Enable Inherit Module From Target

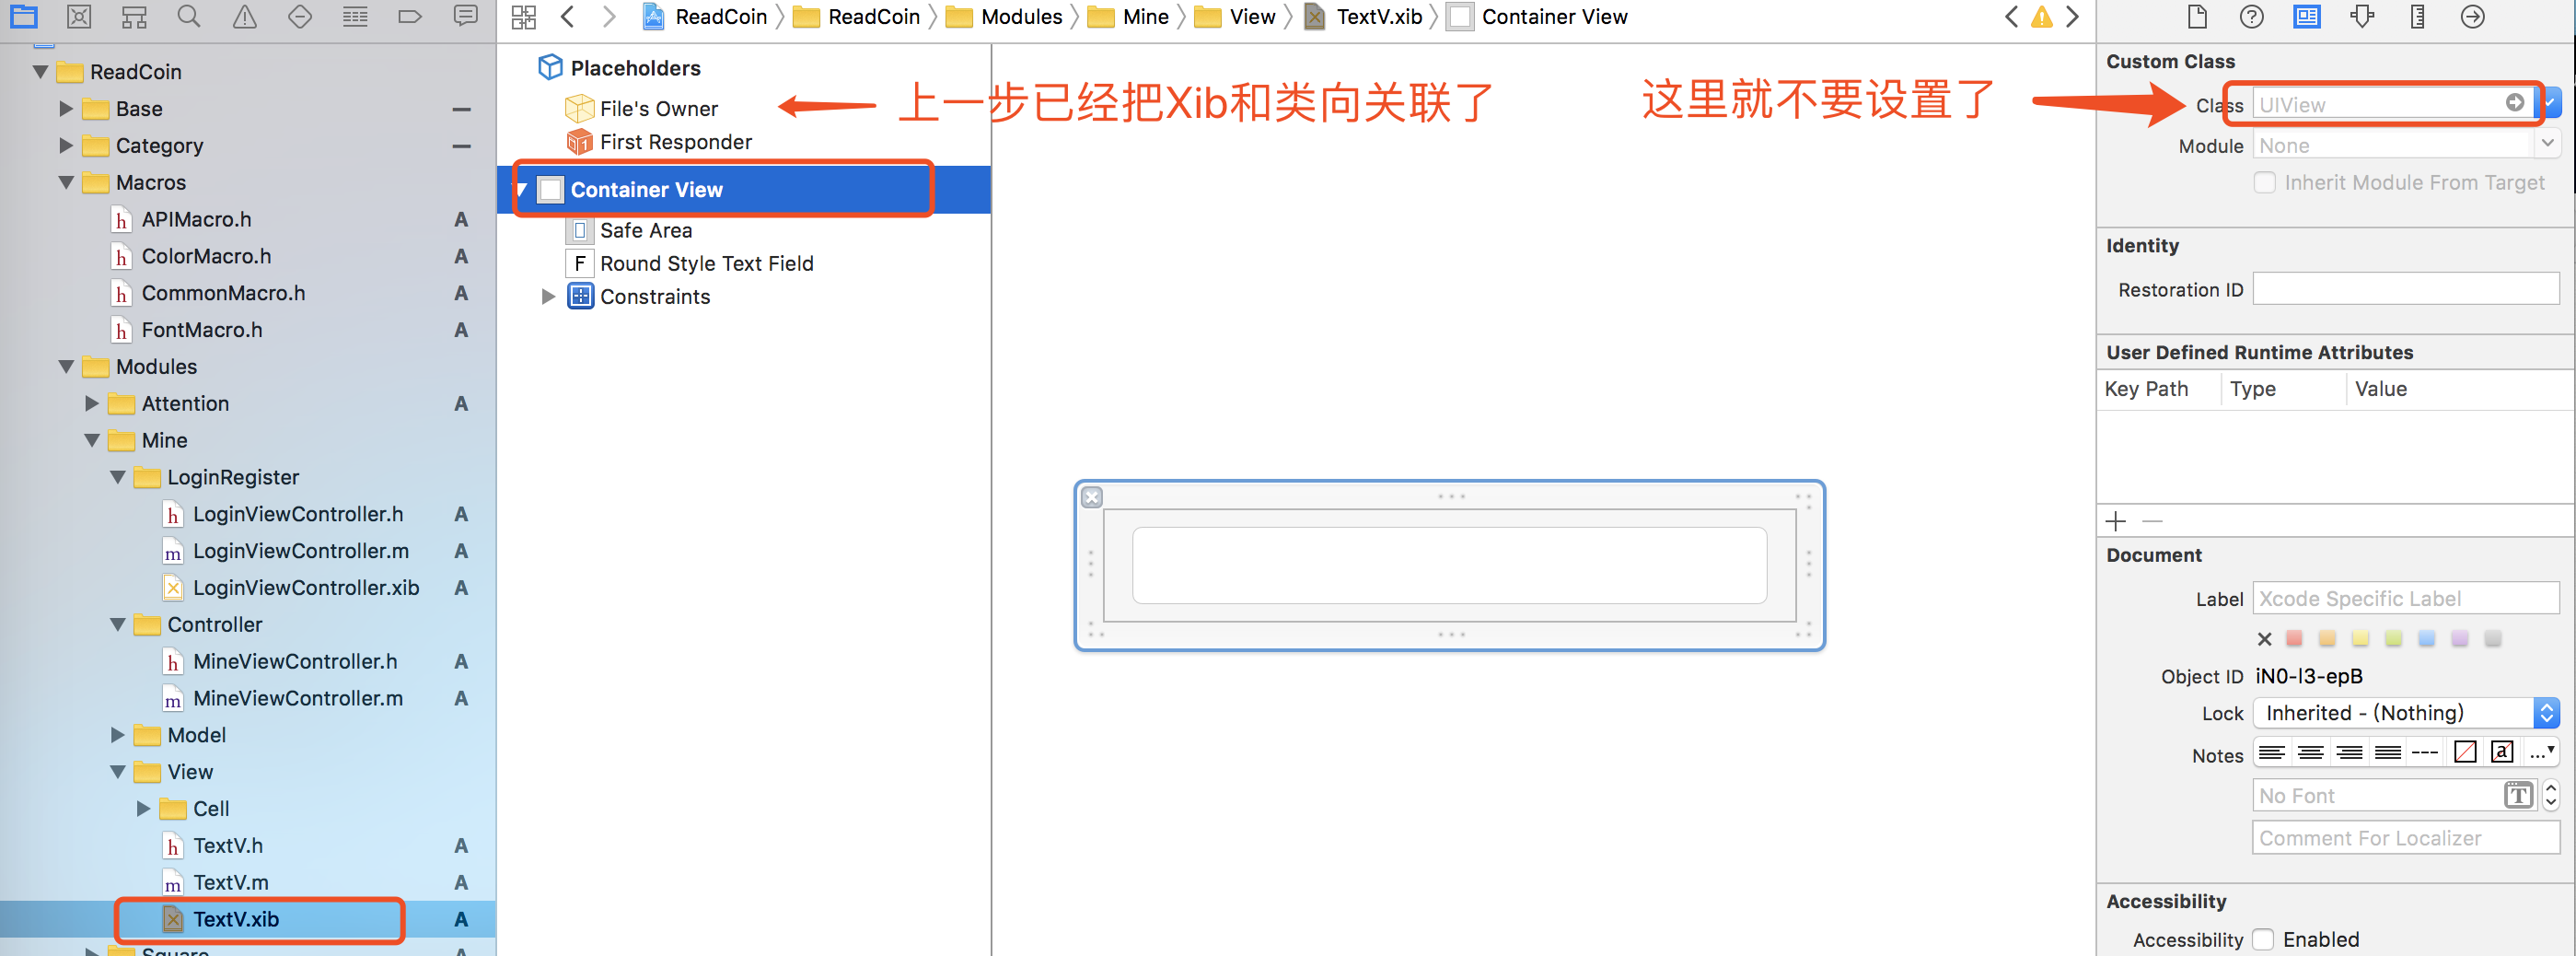pos(2264,182)
